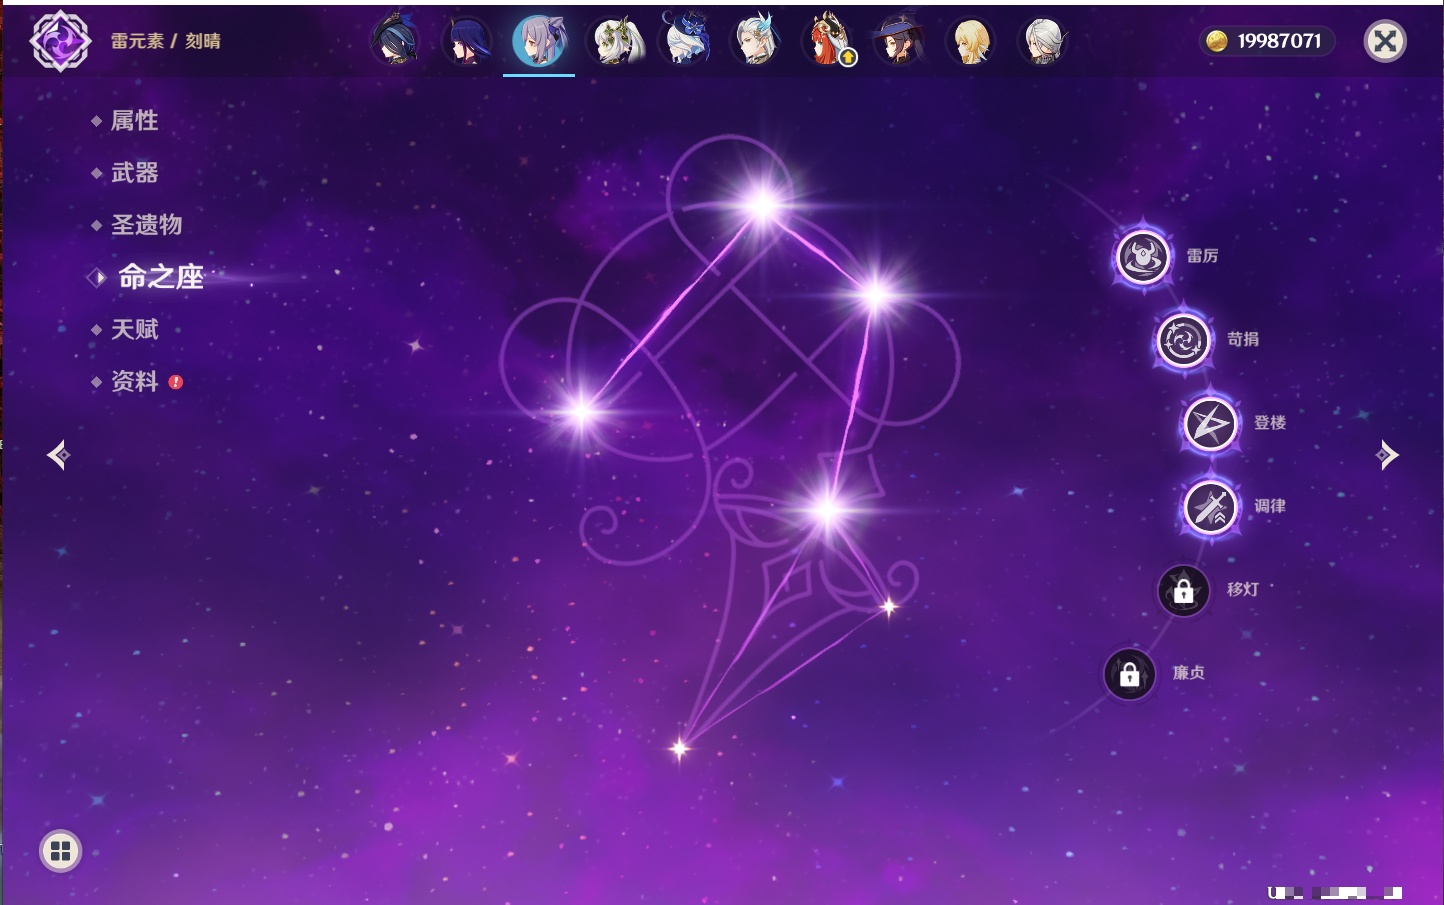Open the locked 移灯 constellation node
The image size is (1444, 905).
[x=1183, y=591]
